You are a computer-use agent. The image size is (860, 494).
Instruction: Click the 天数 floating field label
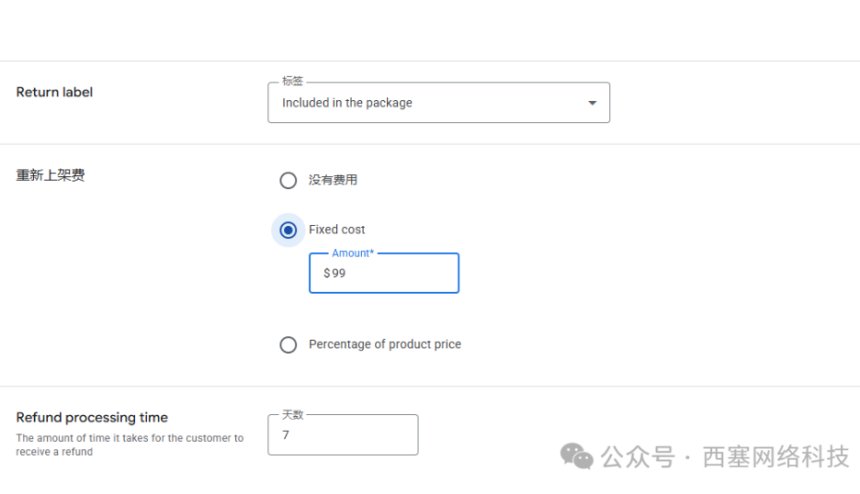tap(292, 414)
